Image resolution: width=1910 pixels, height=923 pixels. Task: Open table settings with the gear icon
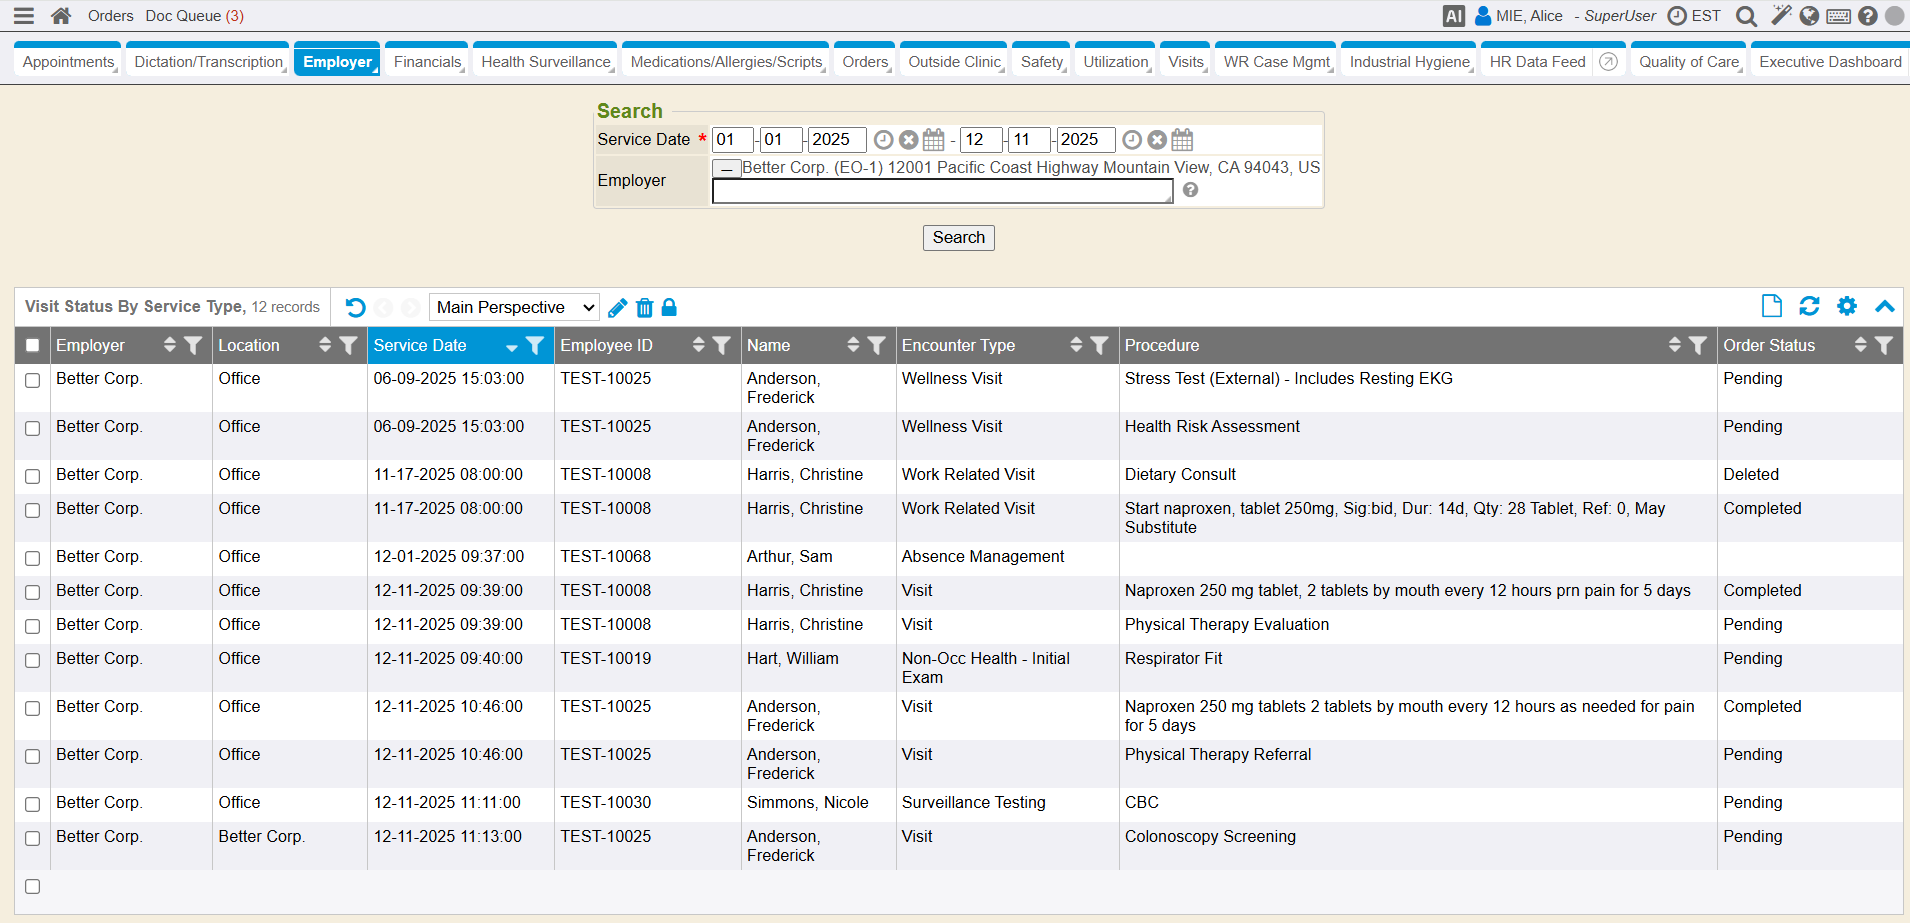1847,306
